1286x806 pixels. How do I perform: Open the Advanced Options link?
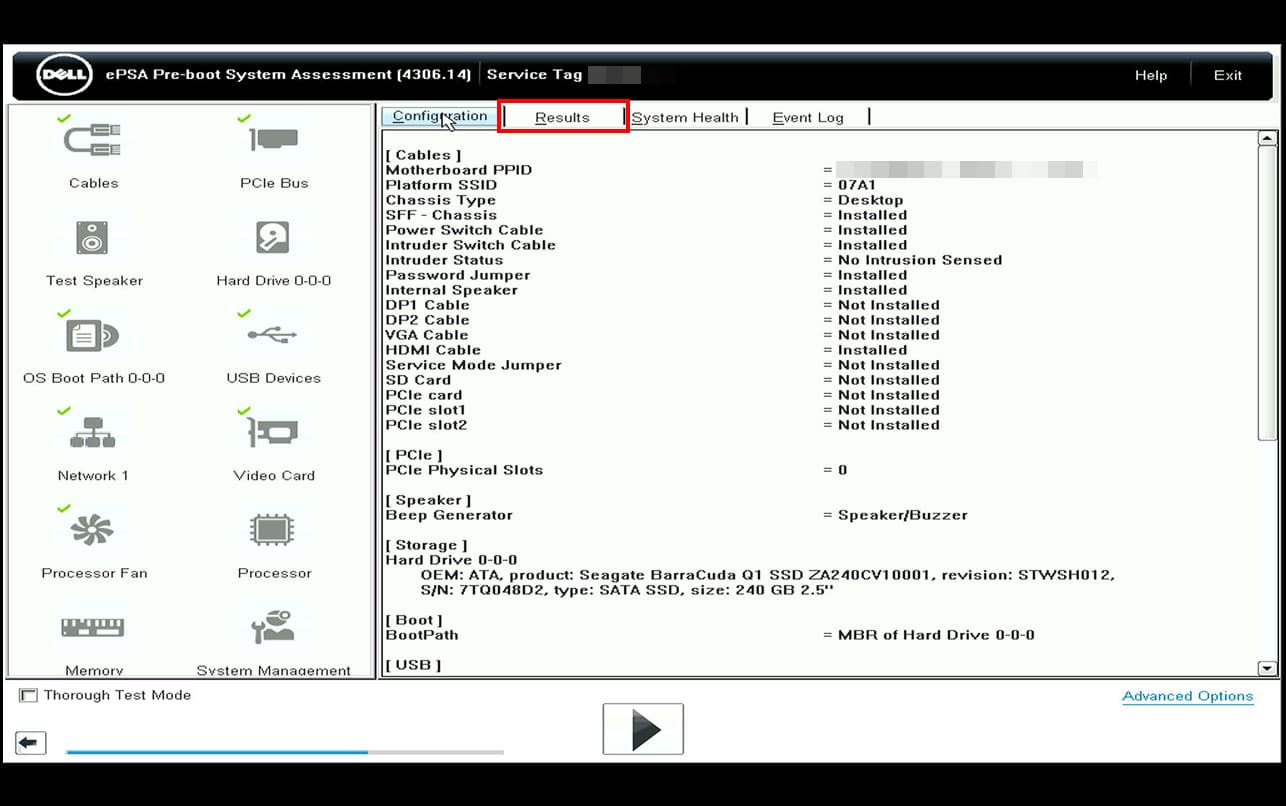[1188, 696]
